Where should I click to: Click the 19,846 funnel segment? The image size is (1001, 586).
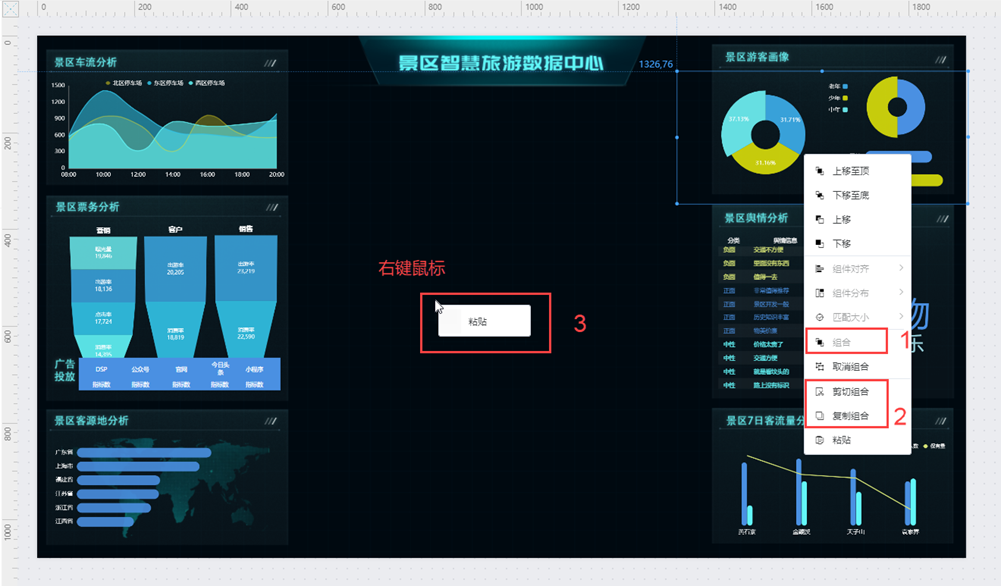[x=103, y=253]
